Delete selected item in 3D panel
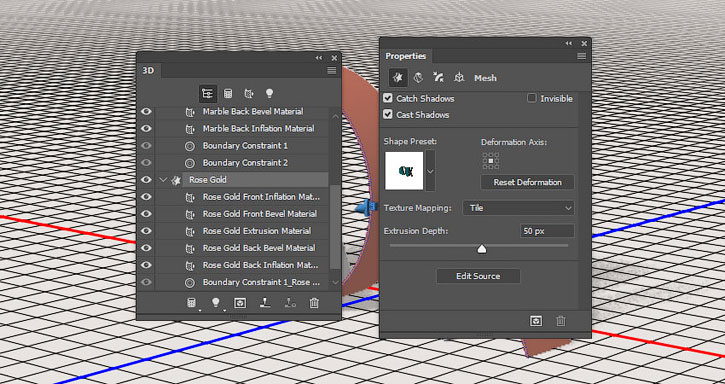725x384 pixels. [314, 303]
